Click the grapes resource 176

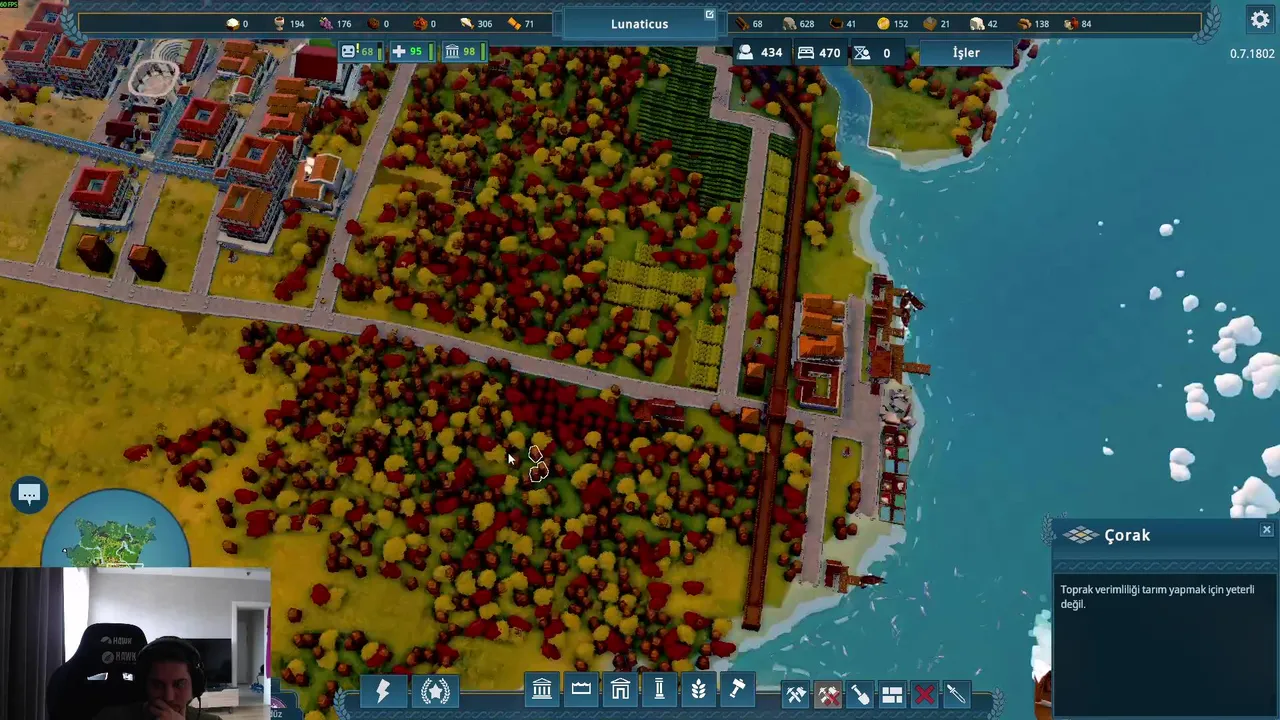tap(336, 24)
